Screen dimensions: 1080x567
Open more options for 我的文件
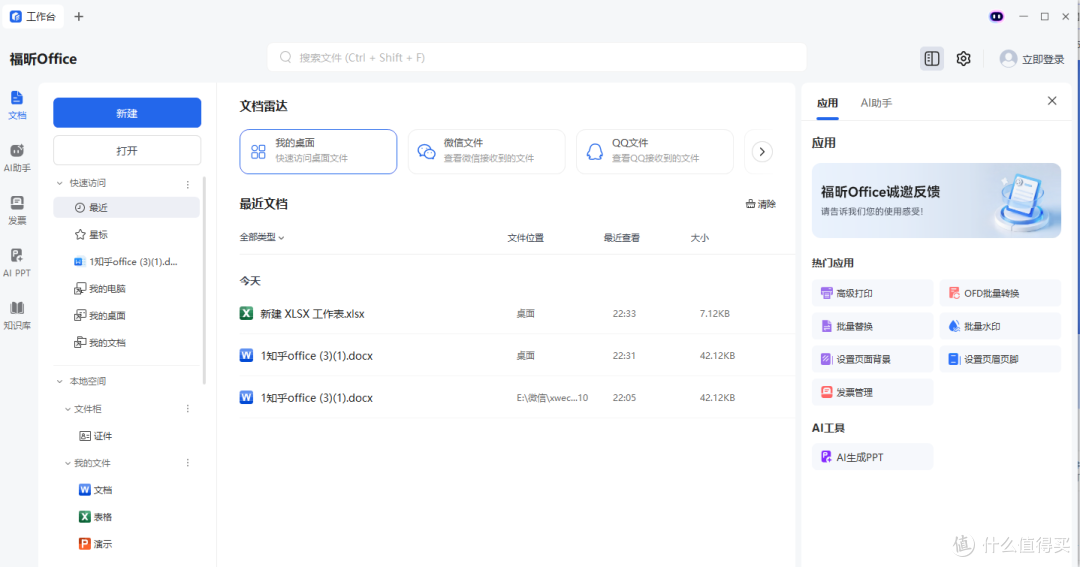187,463
